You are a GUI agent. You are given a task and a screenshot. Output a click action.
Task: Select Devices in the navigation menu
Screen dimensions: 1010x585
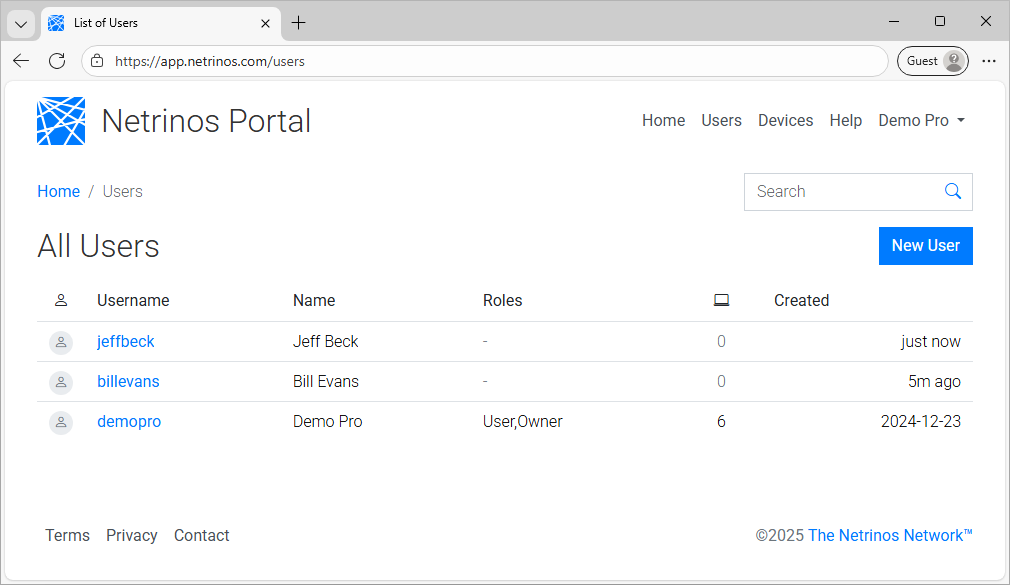pos(785,120)
